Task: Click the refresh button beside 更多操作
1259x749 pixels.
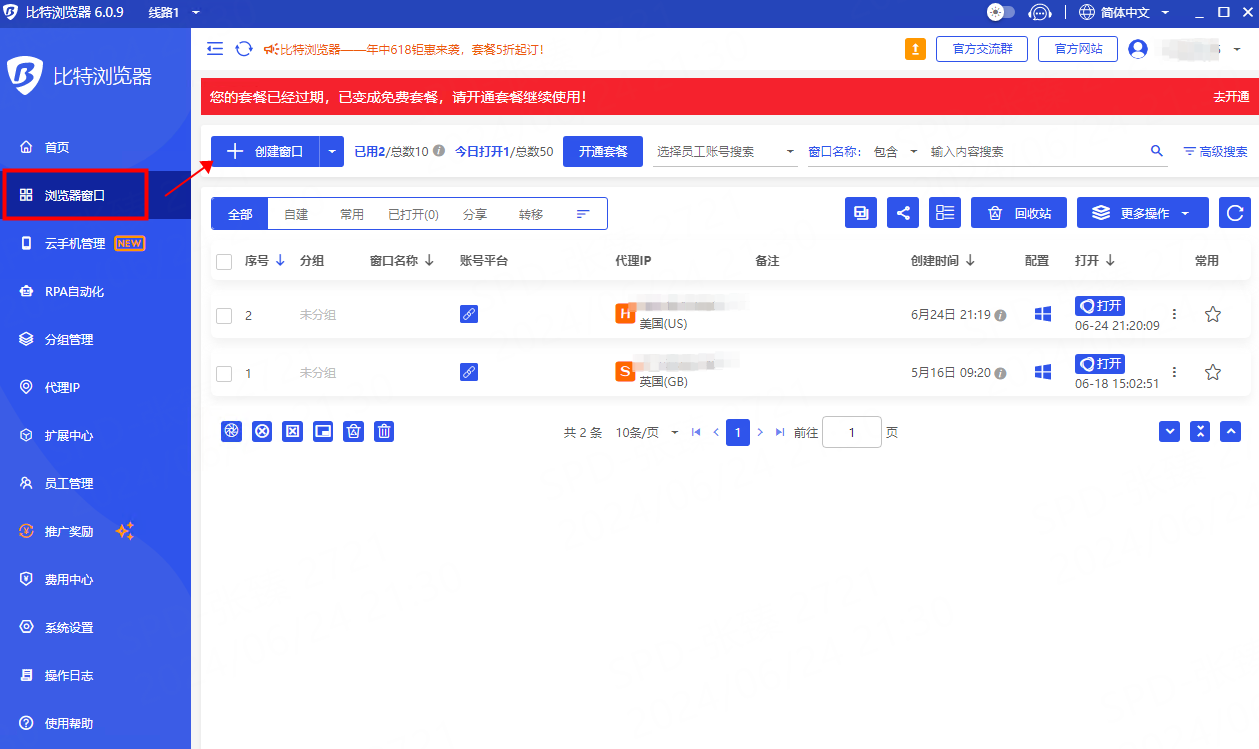Action: click(1235, 213)
